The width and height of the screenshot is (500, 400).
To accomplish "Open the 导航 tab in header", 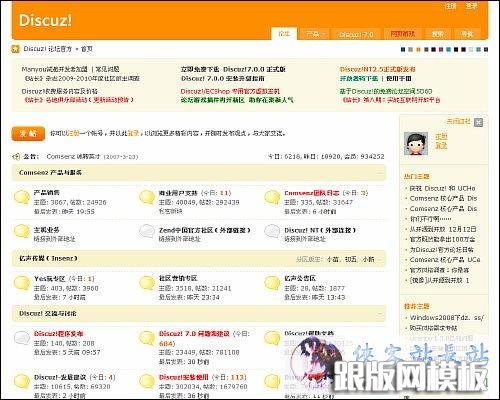I will click(467, 34).
